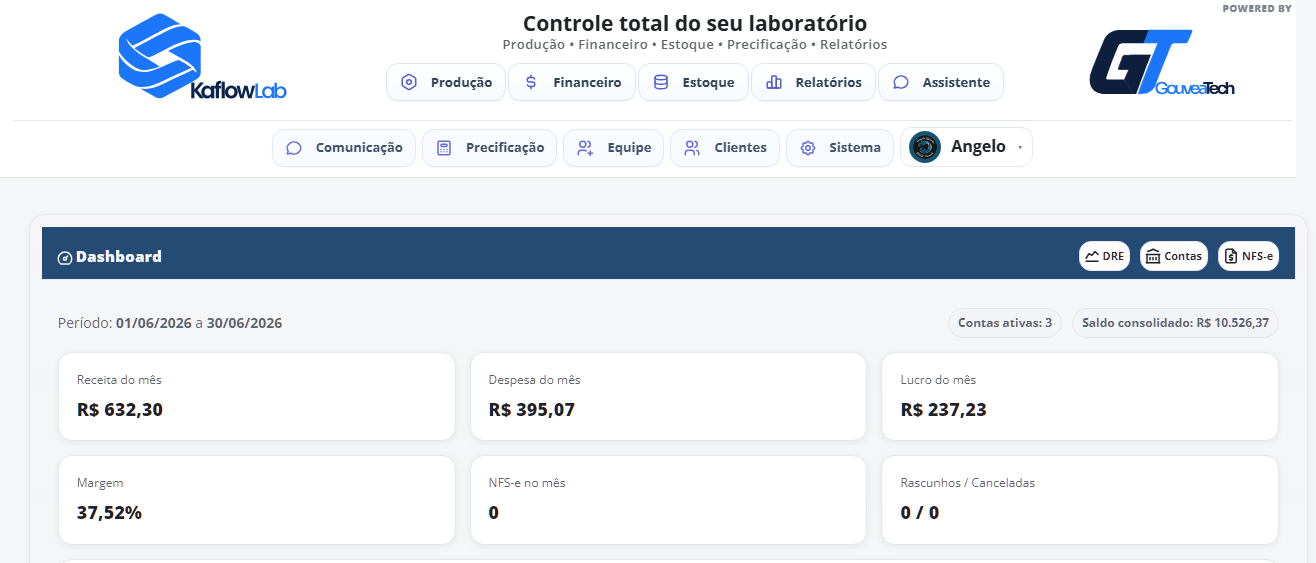Select the Despesa do mês card
The width and height of the screenshot is (1316, 563).
click(x=668, y=396)
